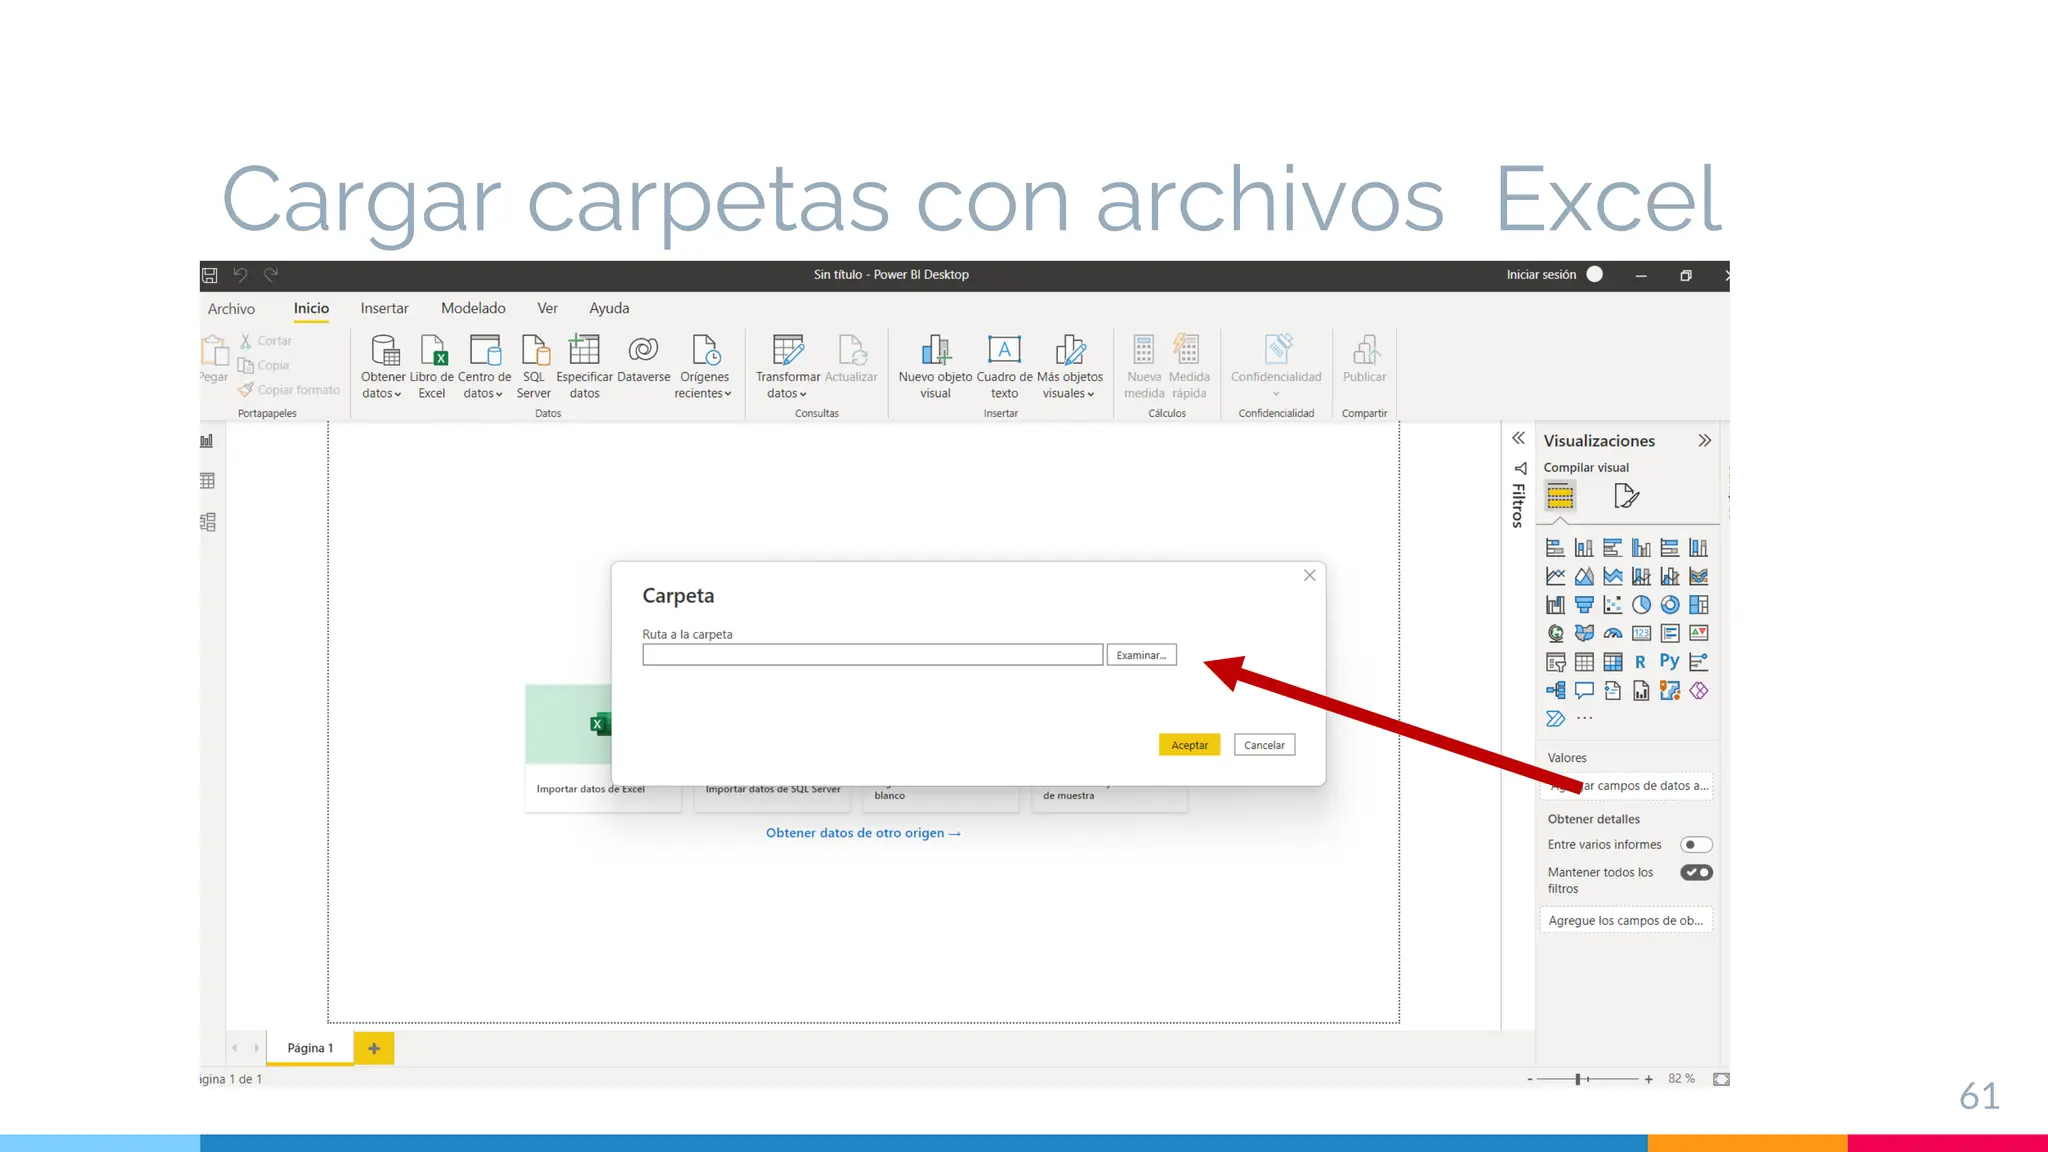Toggle the Entre varios informes switch
The height and width of the screenshot is (1152, 2048).
click(x=1696, y=845)
